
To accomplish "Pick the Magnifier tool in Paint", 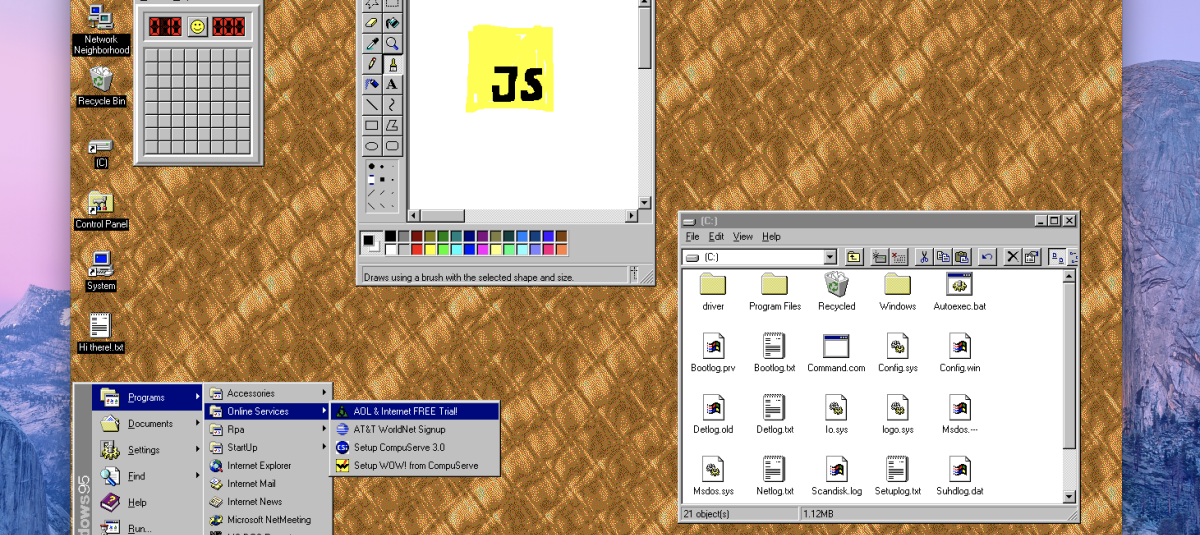I will 392,43.
